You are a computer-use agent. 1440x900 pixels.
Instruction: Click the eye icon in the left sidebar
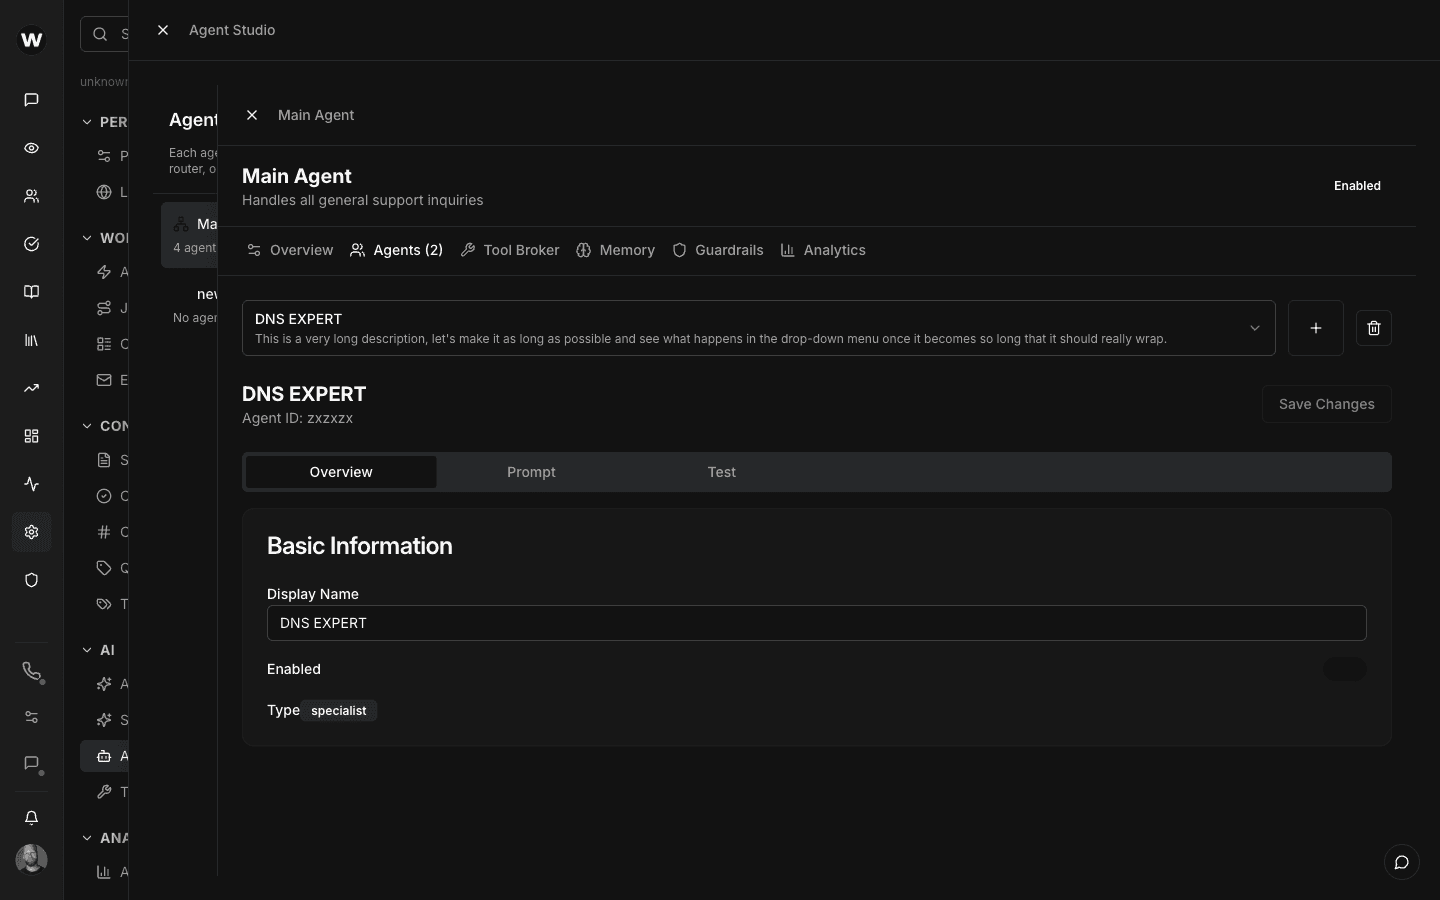(x=31, y=148)
